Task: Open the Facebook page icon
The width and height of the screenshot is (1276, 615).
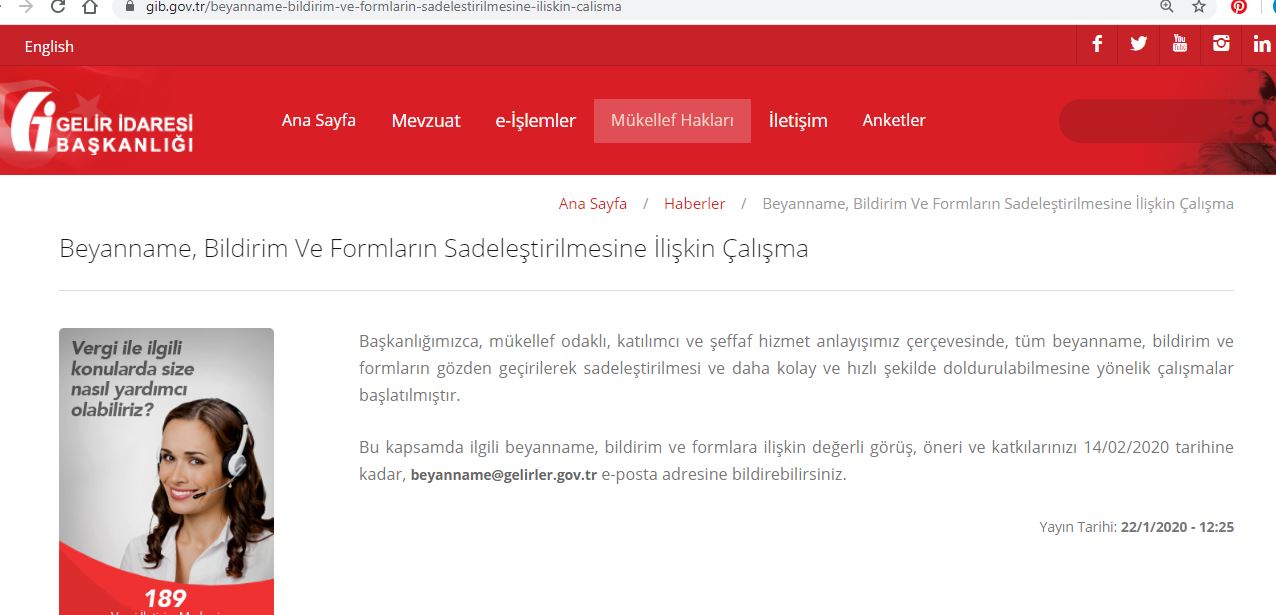Action: (1096, 44)
